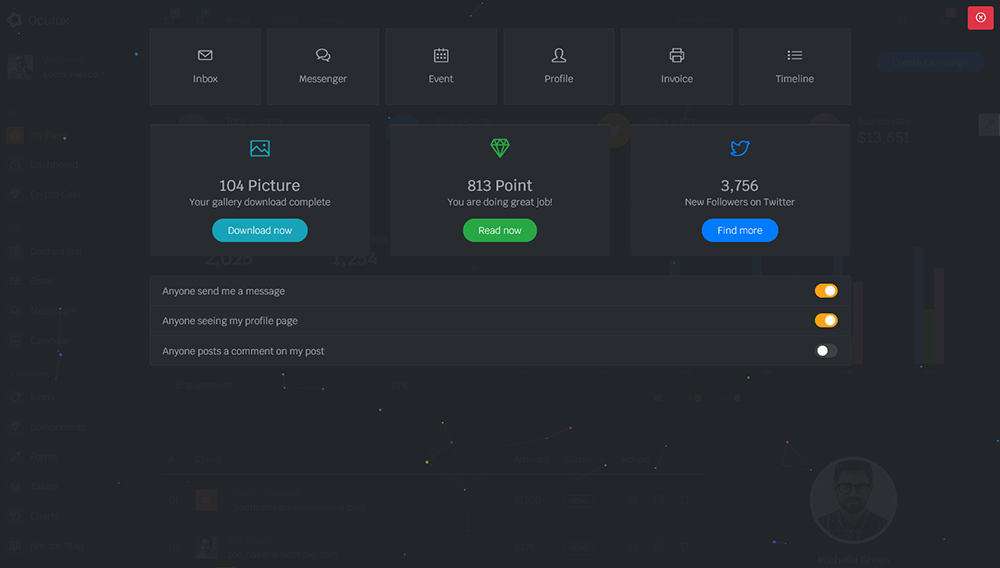Click the Twitter bird icon

coord(740,148)
